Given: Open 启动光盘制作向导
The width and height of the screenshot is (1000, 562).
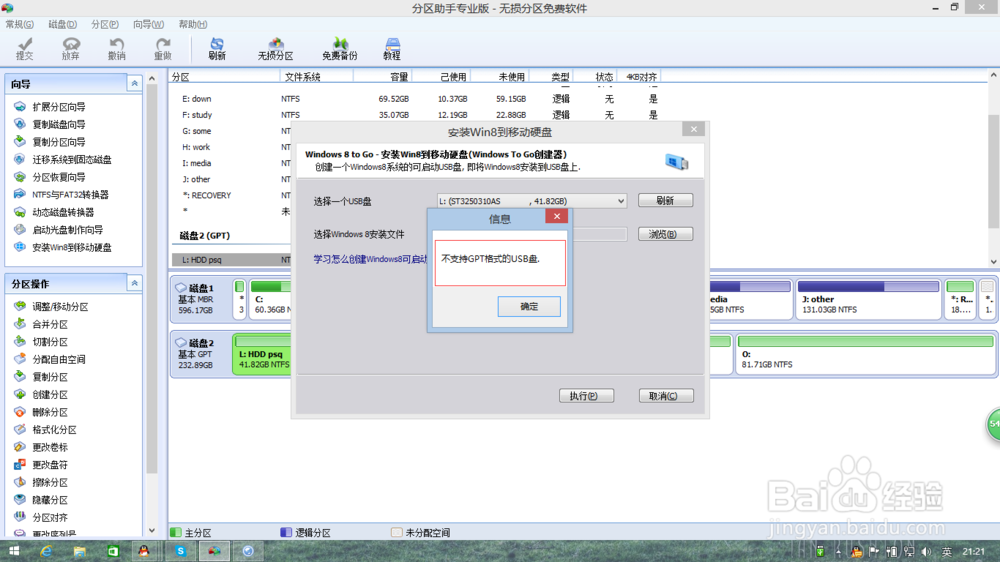Looking at the screenshot, I should pos(67,230).
